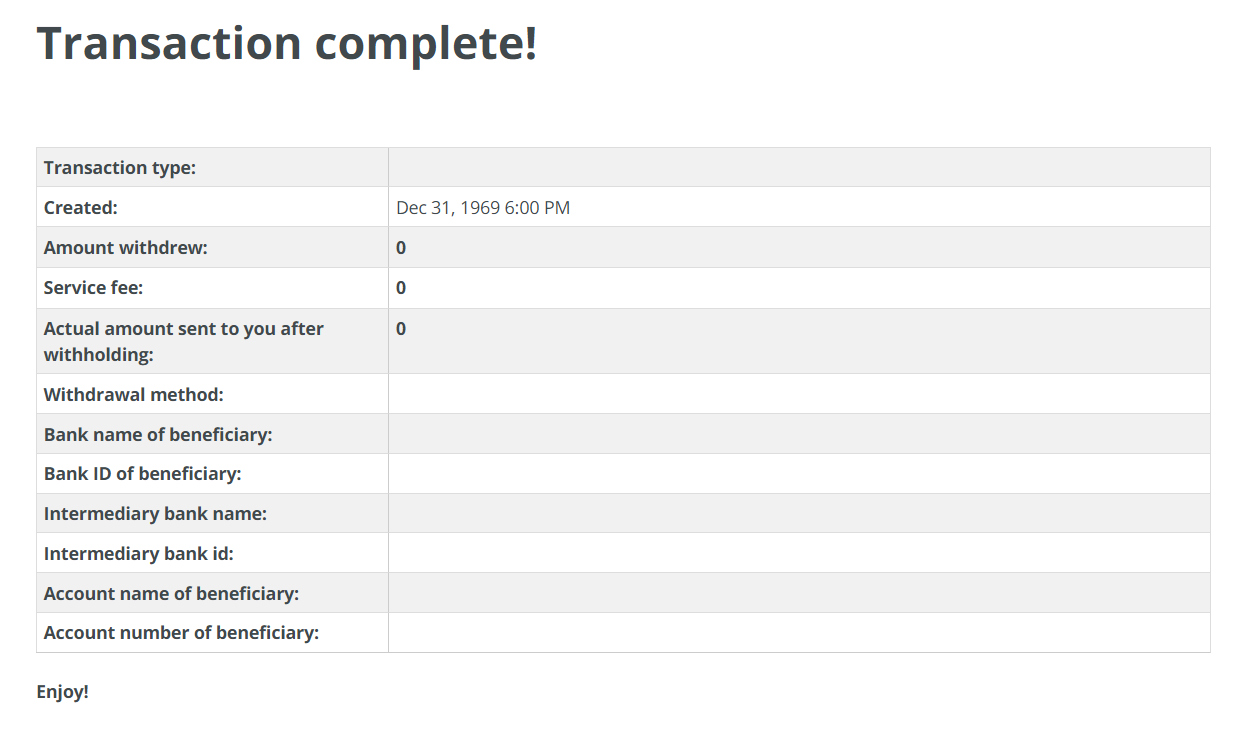Click "Actual amount sent to you after withholding" label
The image size is (1254, 730).
(184, 341)
